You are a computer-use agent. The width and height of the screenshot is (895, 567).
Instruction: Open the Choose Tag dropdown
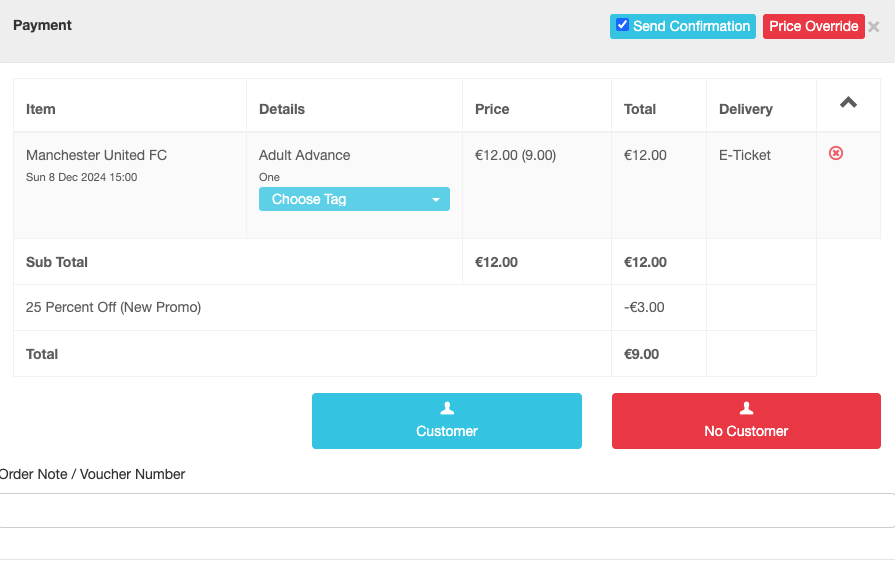pyautogui.click(x=354, y=199)
